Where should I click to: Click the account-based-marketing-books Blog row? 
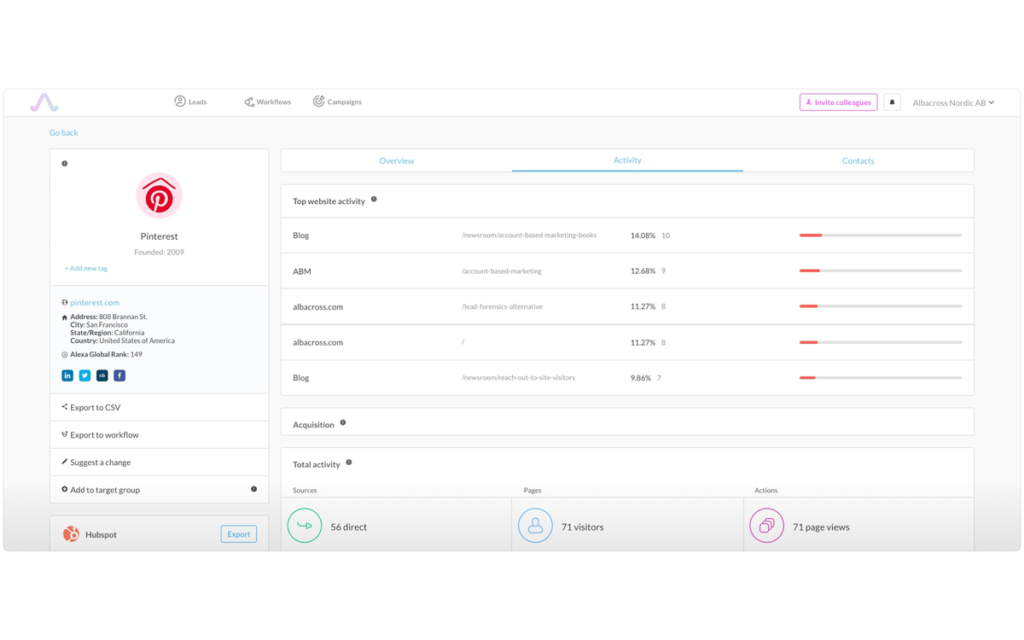[x=627, y=235]
